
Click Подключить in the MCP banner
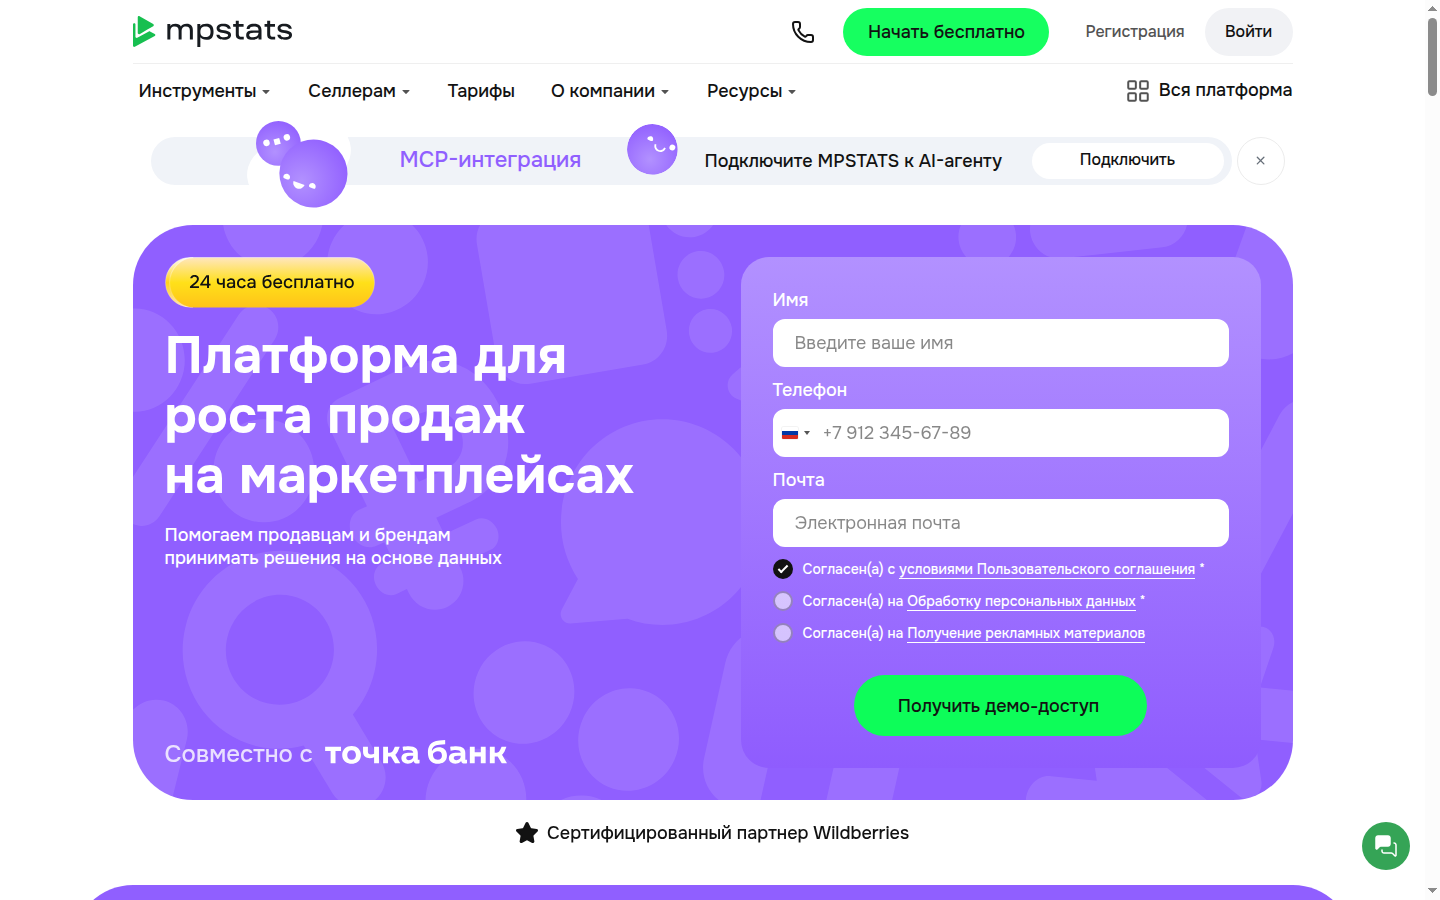(x=1127, y=160)
